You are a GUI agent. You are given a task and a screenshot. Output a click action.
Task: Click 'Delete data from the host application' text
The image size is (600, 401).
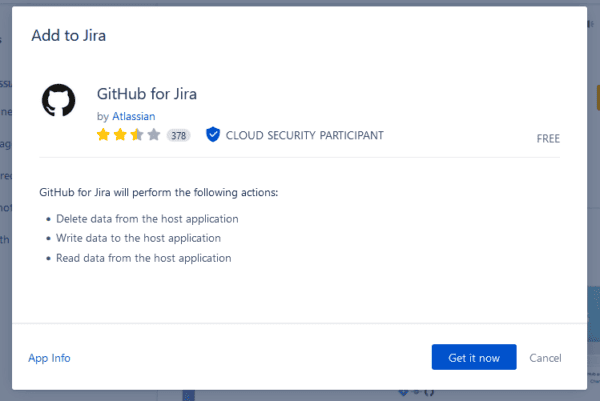(x=147, y=219)
